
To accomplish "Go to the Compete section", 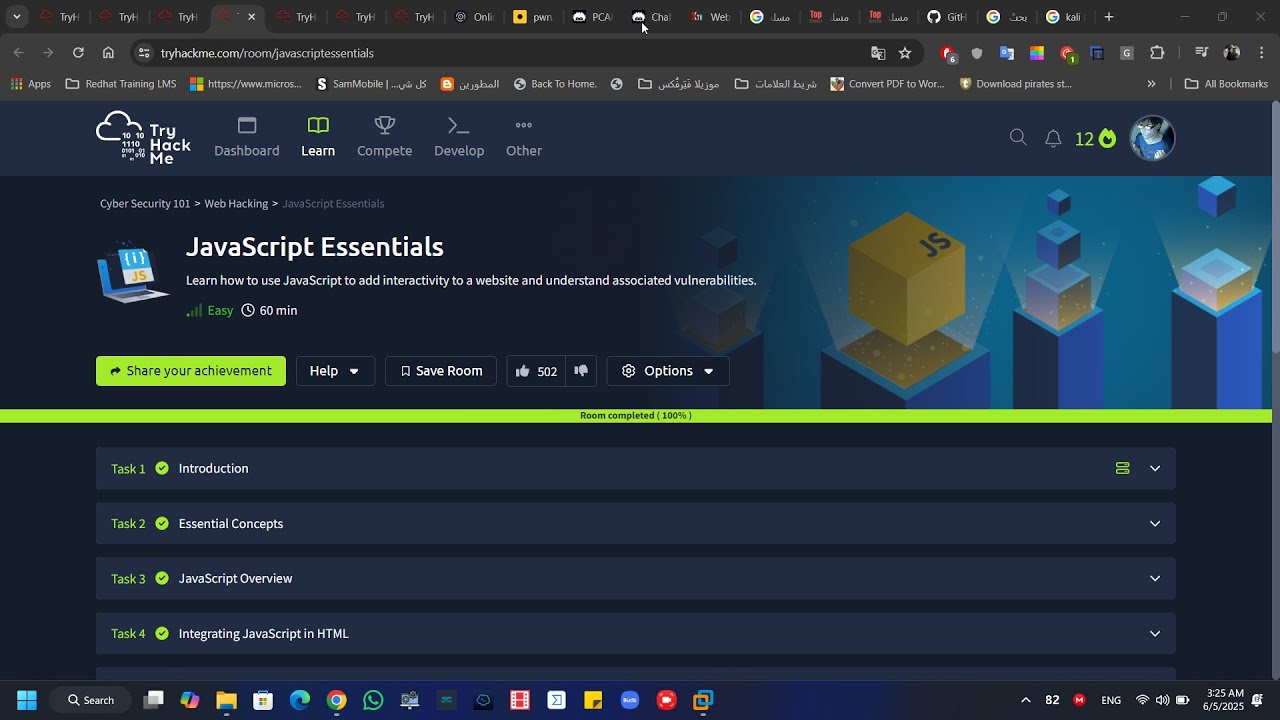I will (x=385, y=138).
